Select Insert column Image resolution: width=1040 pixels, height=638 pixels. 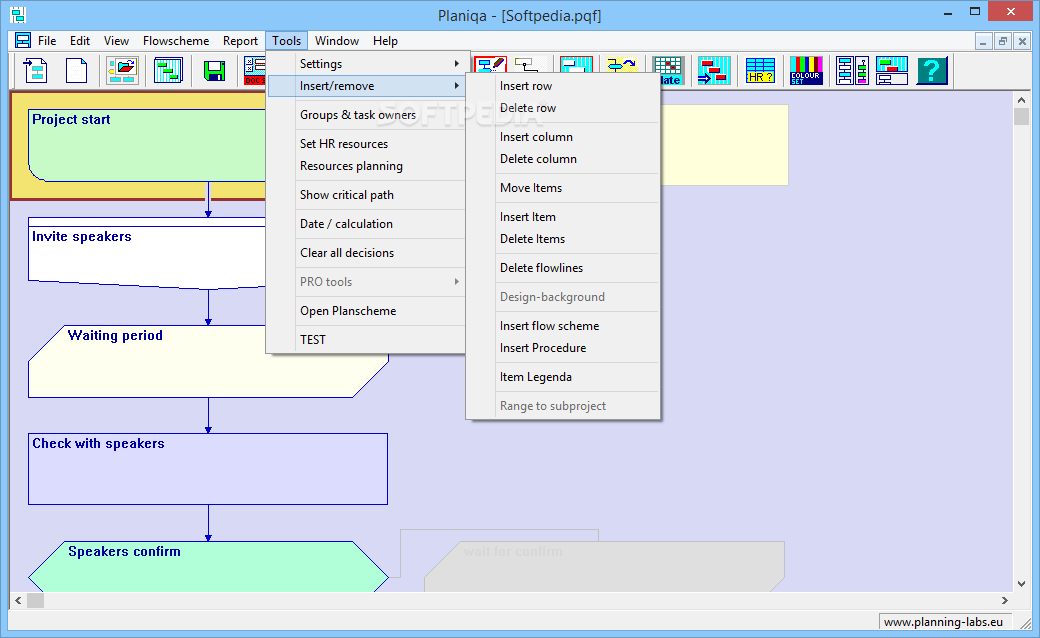click(564, 137)
